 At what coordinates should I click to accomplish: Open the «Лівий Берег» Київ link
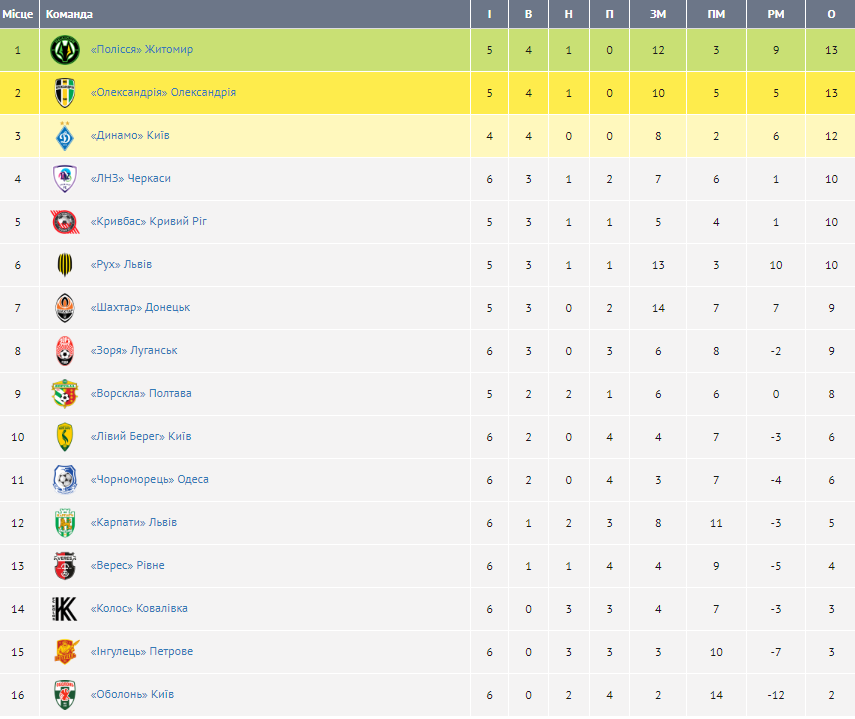(141, 436)
